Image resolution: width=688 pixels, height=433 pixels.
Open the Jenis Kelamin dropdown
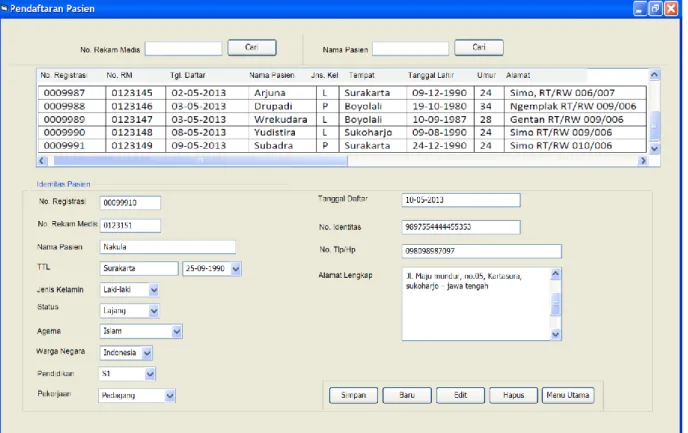(154, 290)
